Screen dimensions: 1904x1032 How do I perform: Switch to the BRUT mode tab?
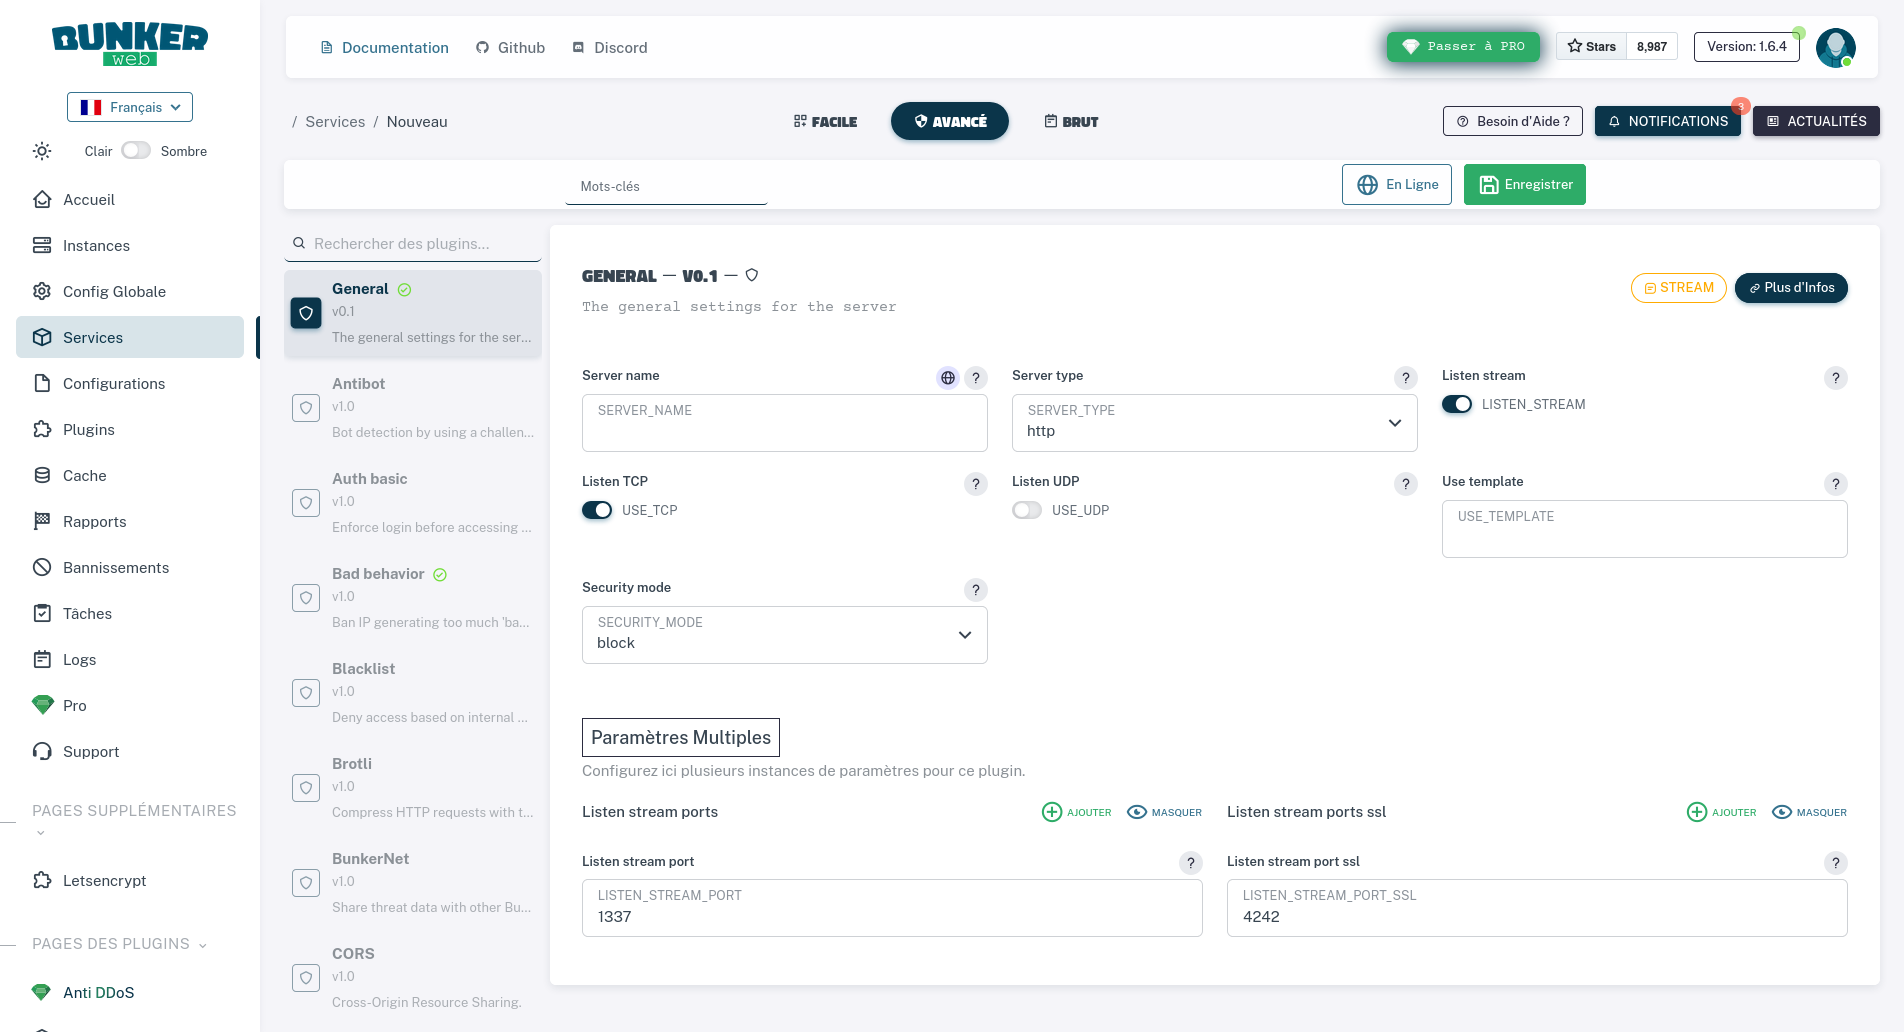pos(1070,121)
